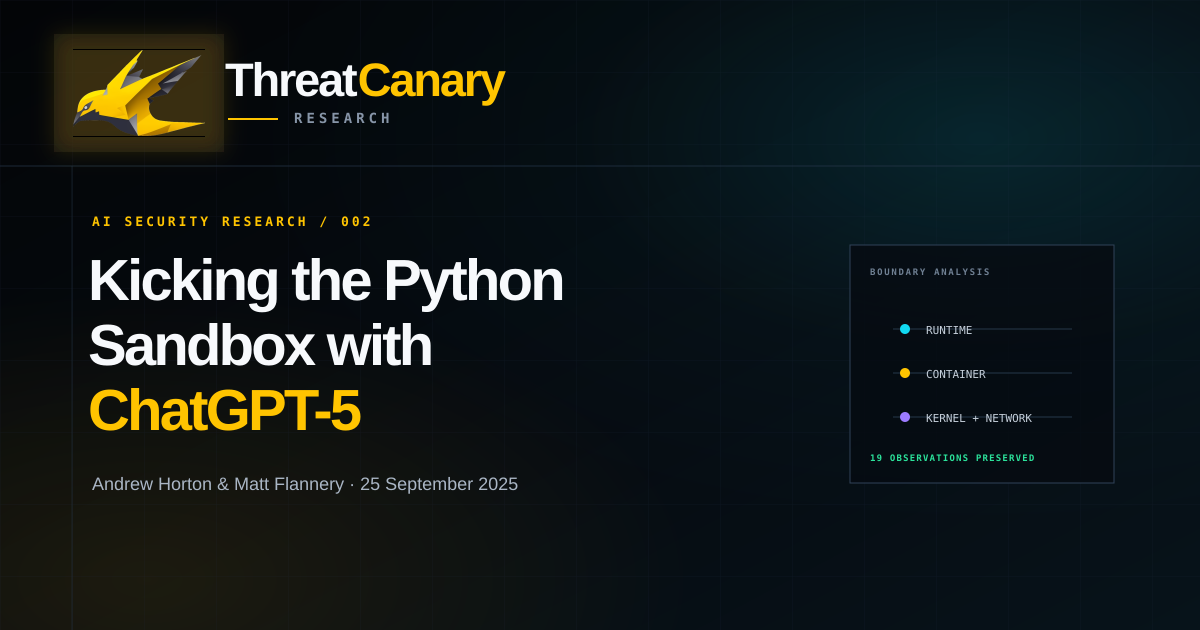Click the RESEARCH subtitle under the logo
Viewport: 1200px width, 630px height.
click(x=343, y=118)
